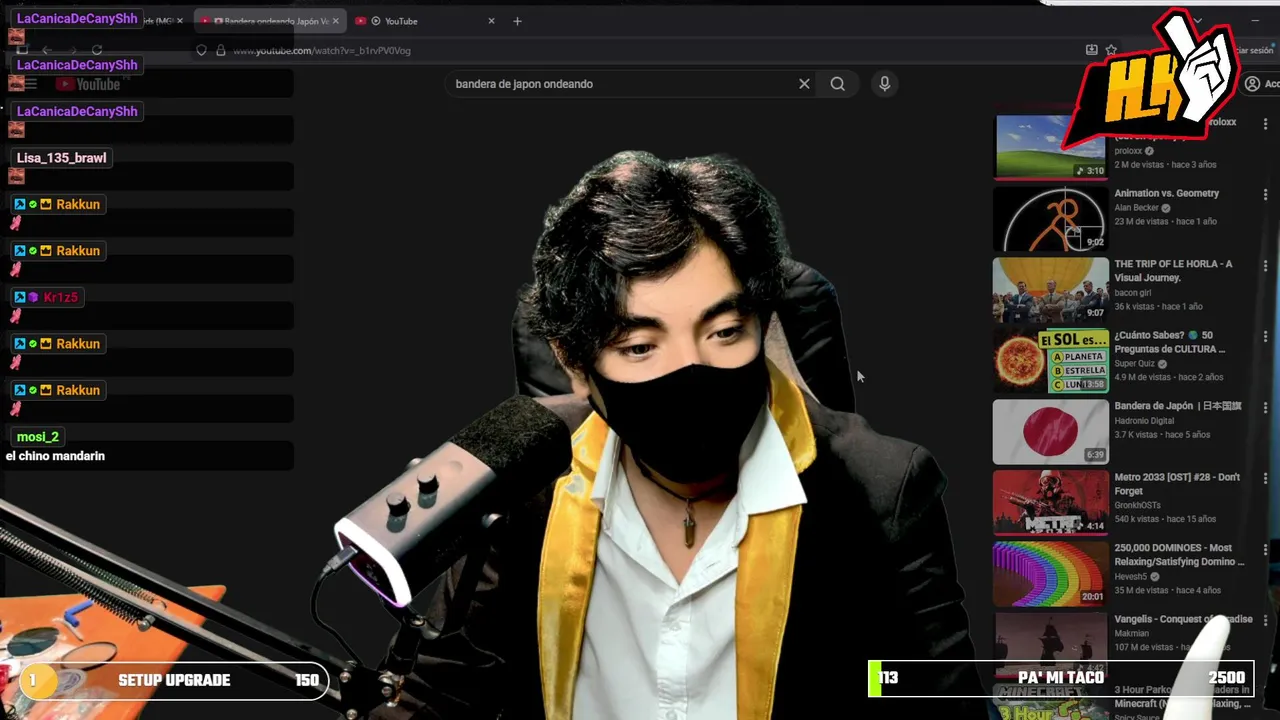Close the 'YouTube' browser tab
This screenshot has height=720, width=1280.
click(x=491, y=21)
